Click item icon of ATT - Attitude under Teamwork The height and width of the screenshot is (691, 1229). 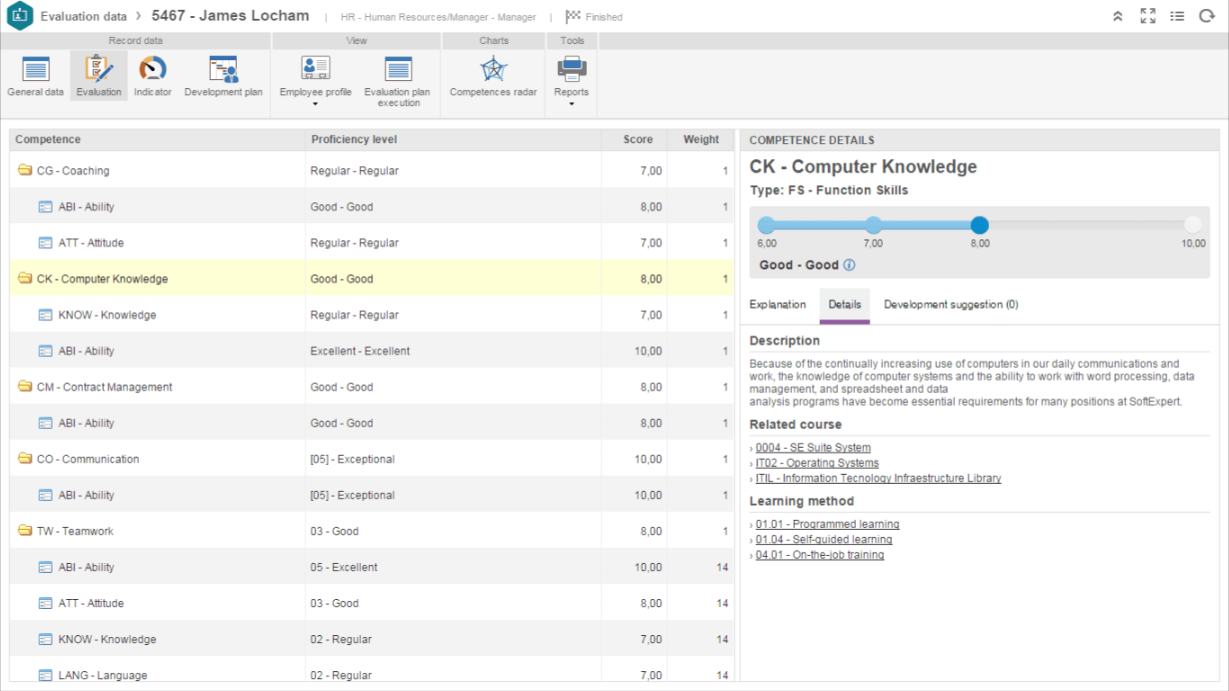pos(45,603)
